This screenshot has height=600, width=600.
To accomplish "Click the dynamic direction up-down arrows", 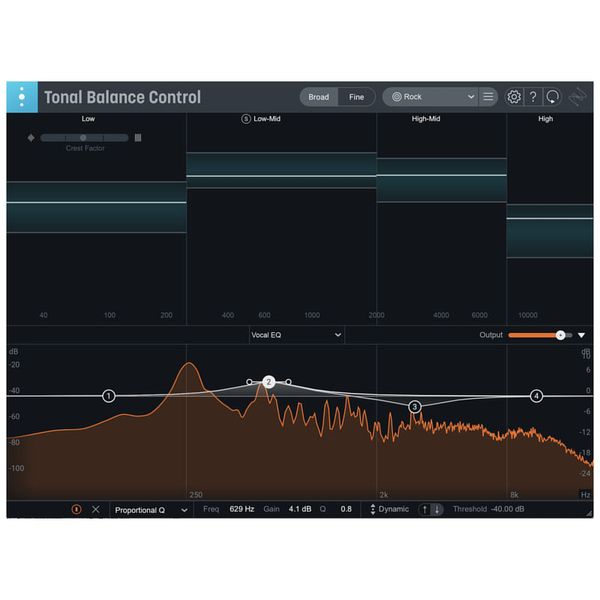I will click(x=431, y=509).
